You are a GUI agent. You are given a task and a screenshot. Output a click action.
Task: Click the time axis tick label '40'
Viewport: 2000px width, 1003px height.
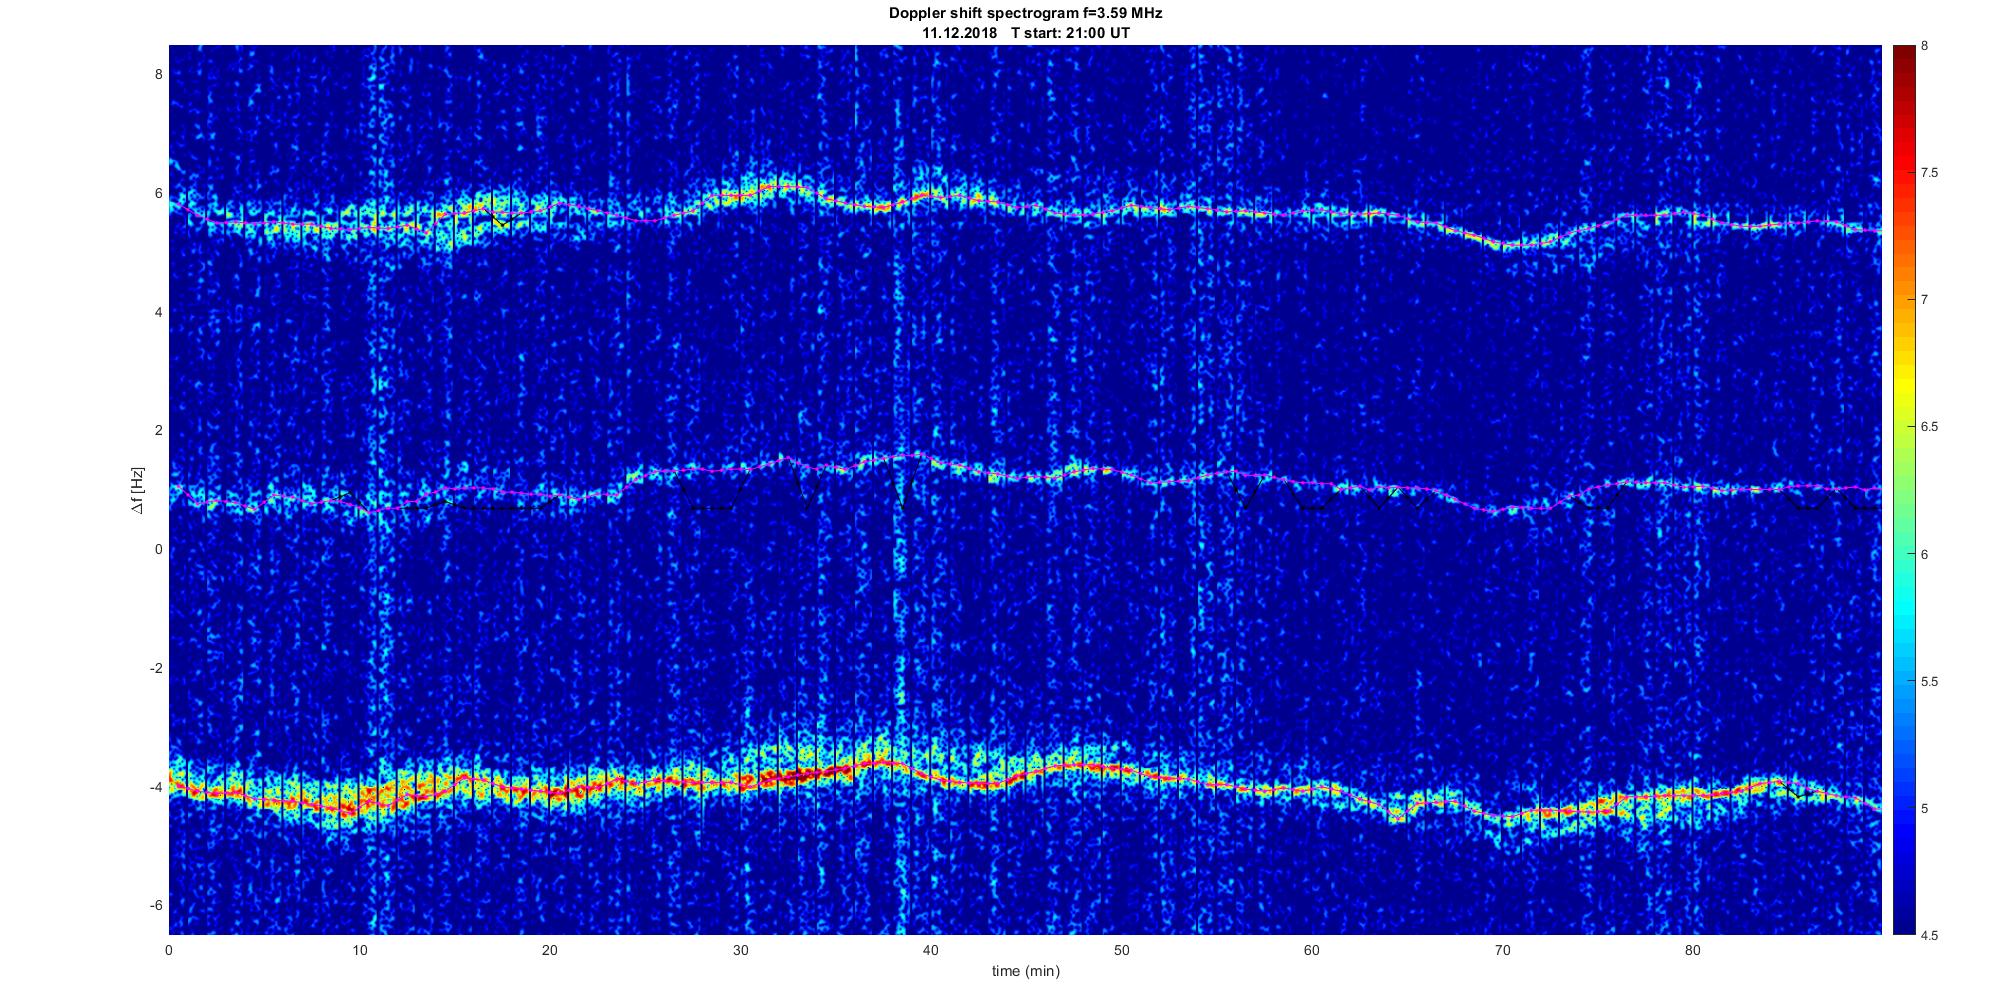(x=931, y=950)
